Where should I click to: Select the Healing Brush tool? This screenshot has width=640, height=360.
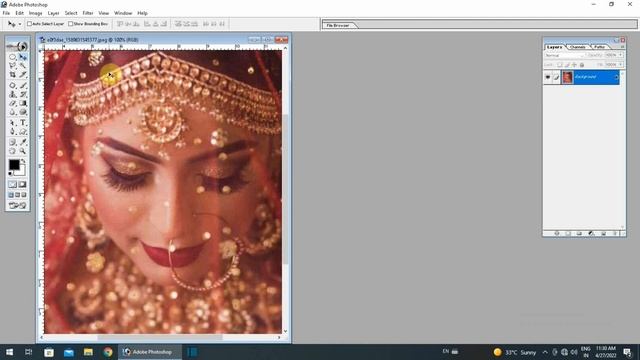[x=13, y=86]
